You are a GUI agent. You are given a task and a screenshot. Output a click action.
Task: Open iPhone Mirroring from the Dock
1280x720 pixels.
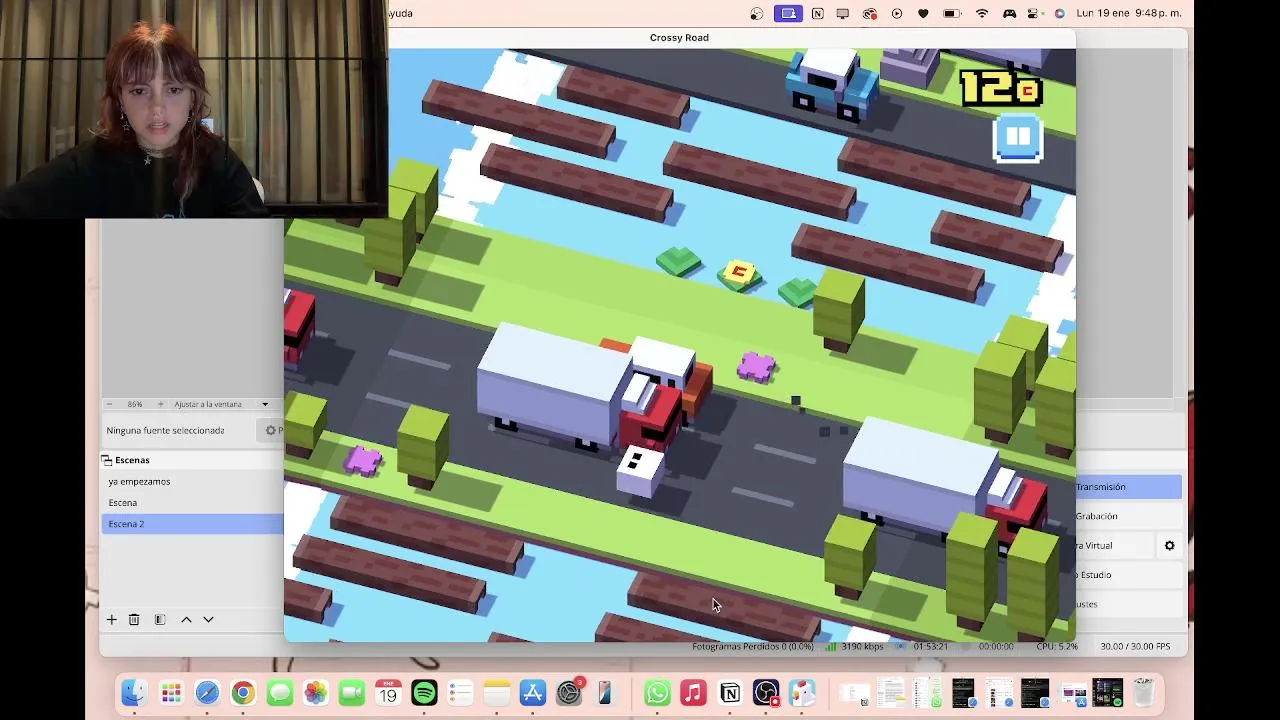604,692
